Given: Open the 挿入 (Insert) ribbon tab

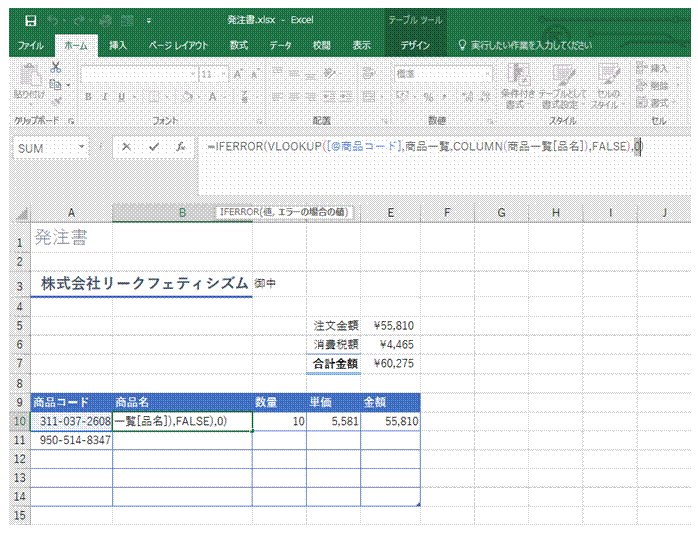Looking at the screenshot, I should click(x=118, y=45).
